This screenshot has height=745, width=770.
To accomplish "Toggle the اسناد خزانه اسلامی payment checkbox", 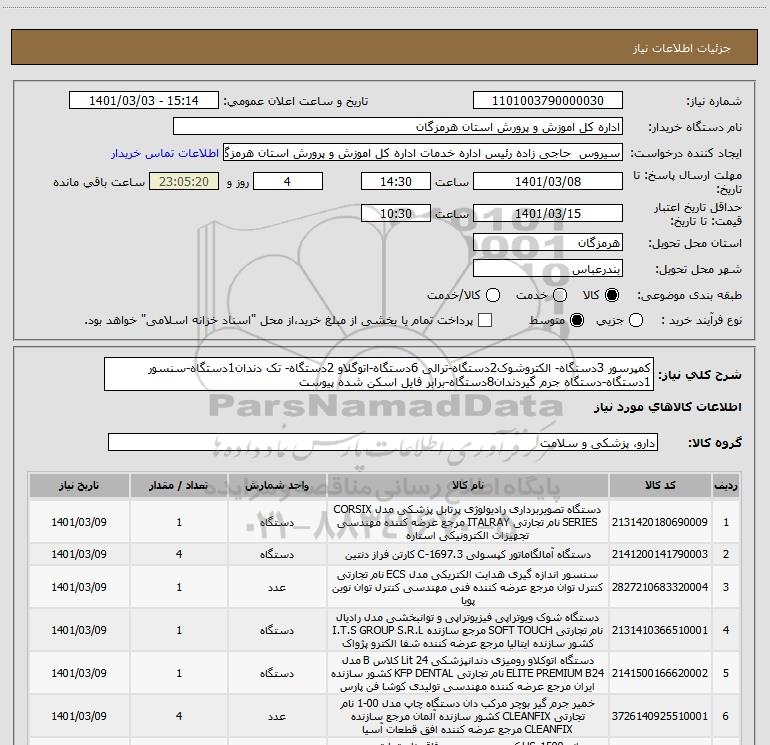I will (x=485, y=320).
